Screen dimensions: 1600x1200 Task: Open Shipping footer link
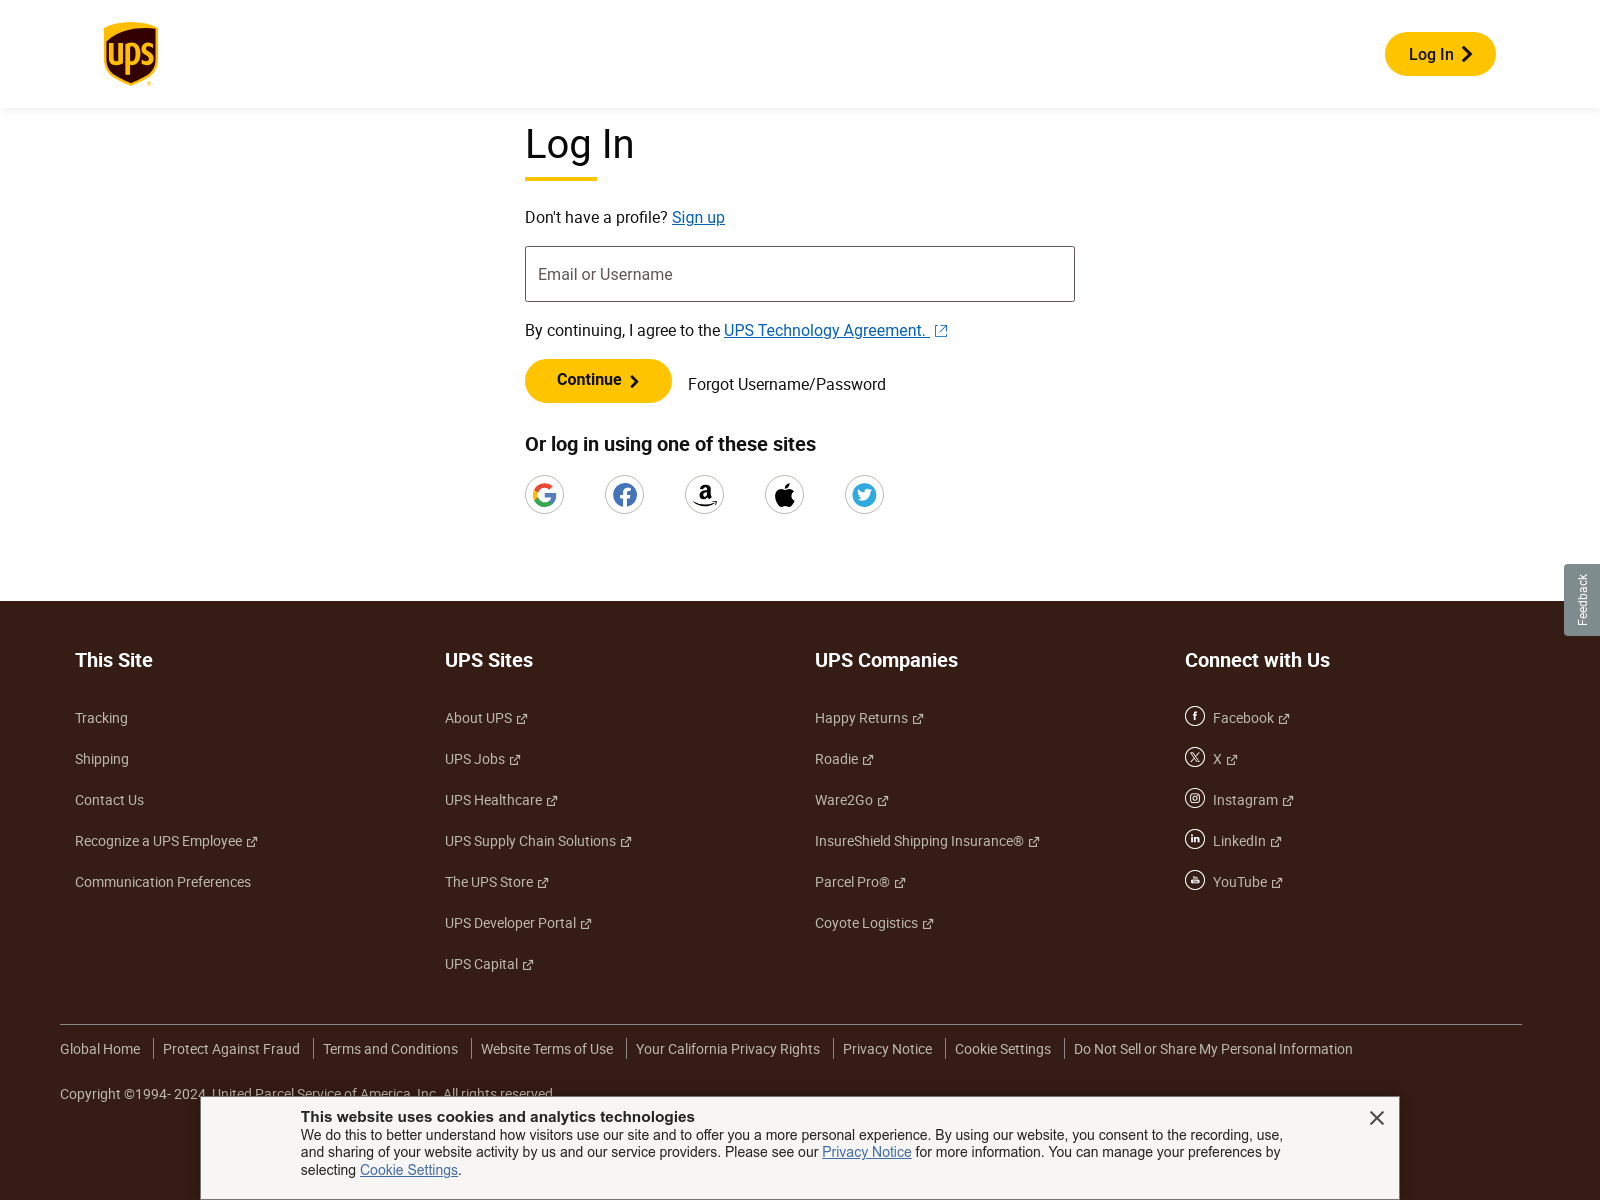[102, 759]
